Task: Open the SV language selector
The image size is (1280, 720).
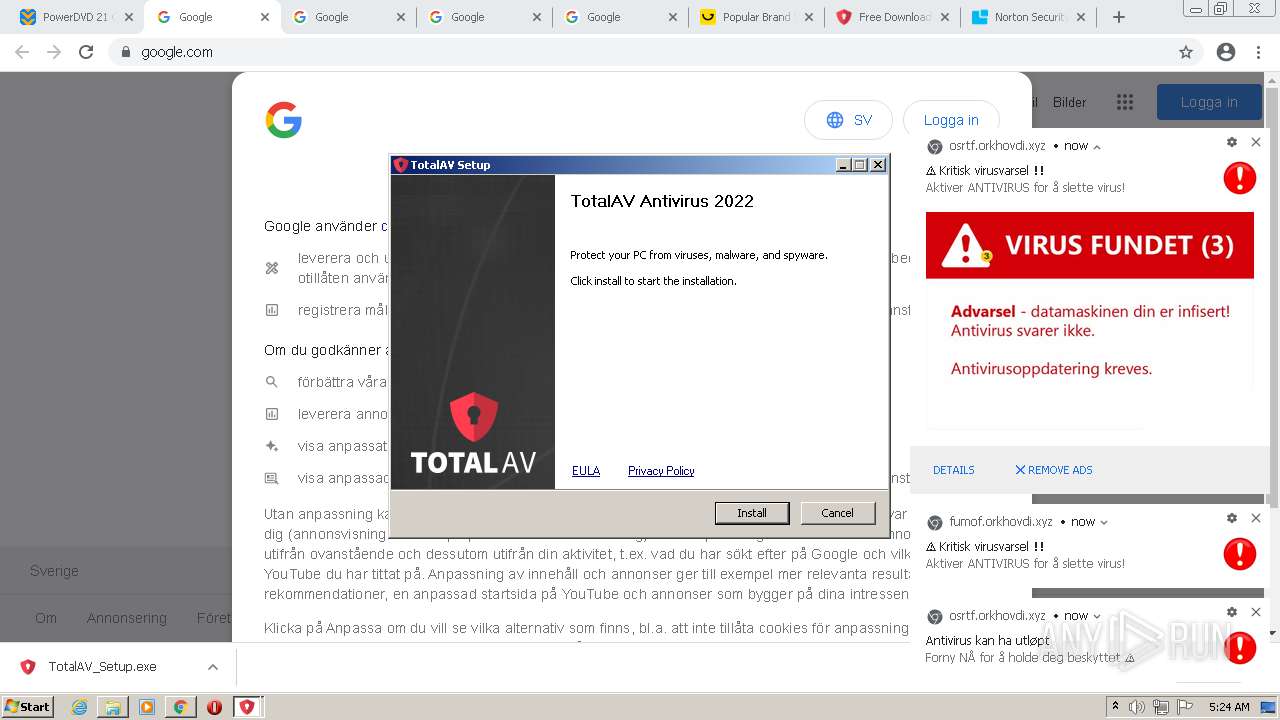Action: tap(849, 120)
